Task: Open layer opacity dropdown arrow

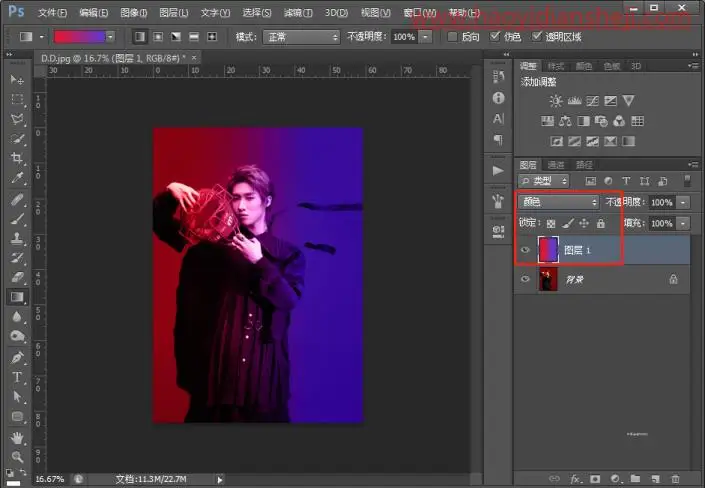Action: 683,202
